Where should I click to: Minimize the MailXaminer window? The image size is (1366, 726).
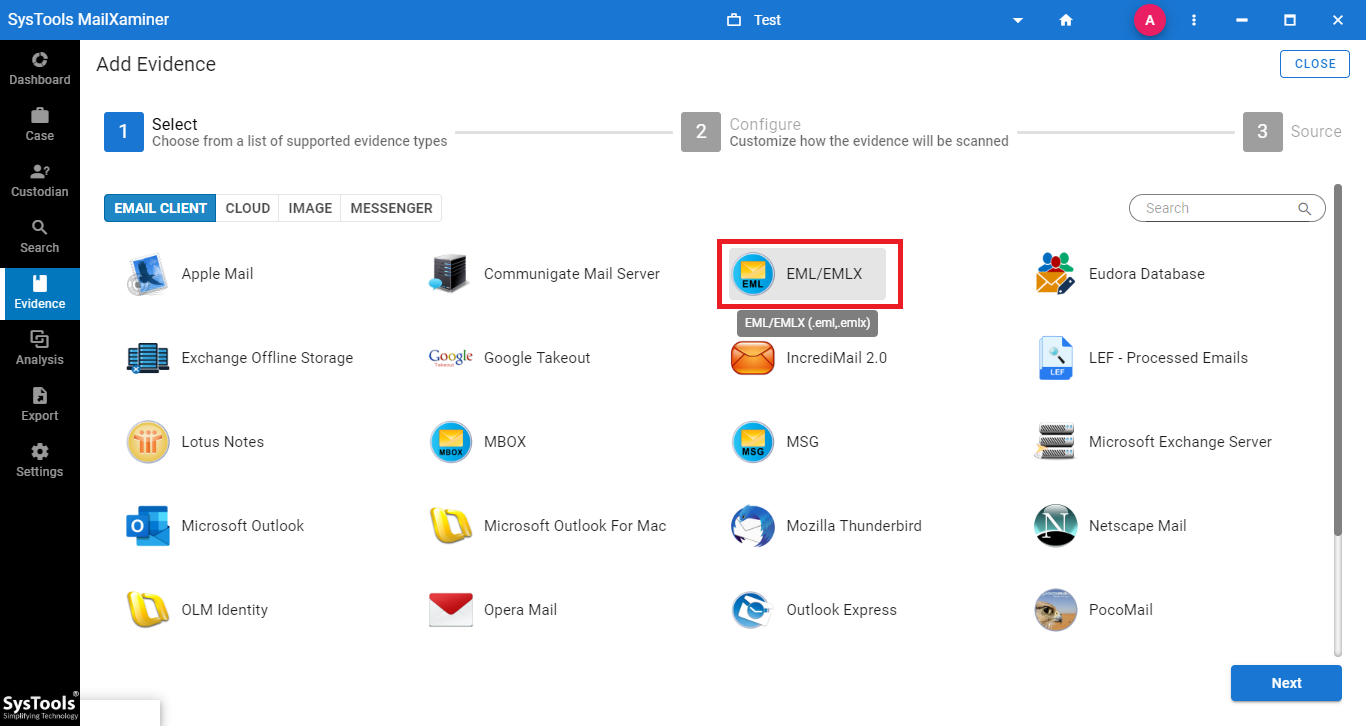click(x=1242, y=20)
